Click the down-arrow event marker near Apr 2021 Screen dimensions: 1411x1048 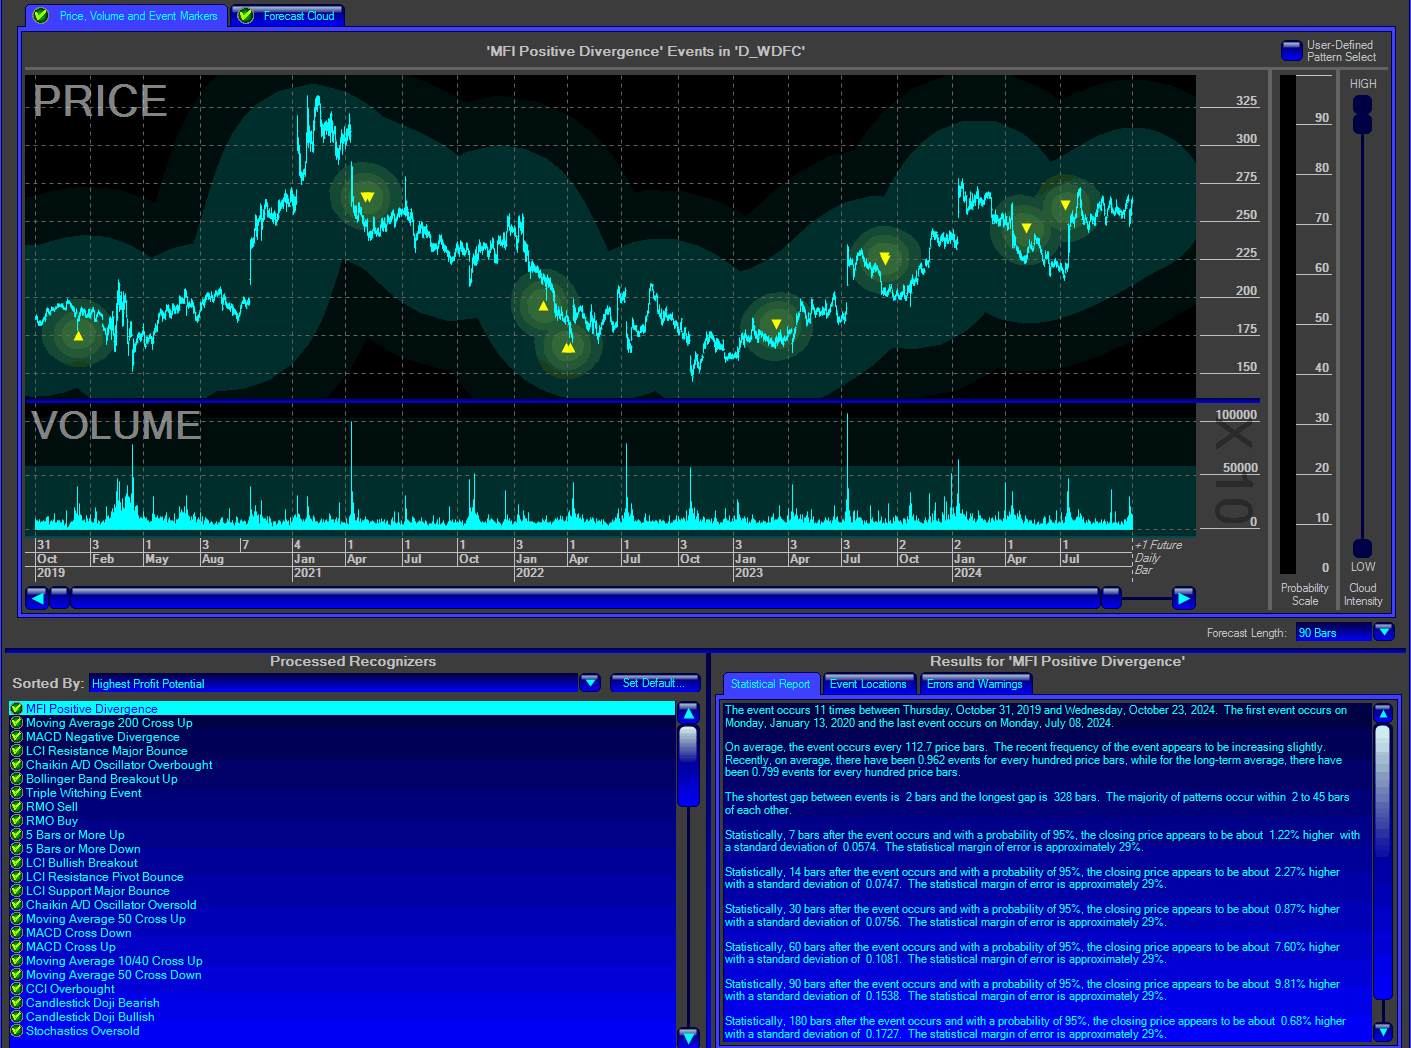click(x=367, y=197)
